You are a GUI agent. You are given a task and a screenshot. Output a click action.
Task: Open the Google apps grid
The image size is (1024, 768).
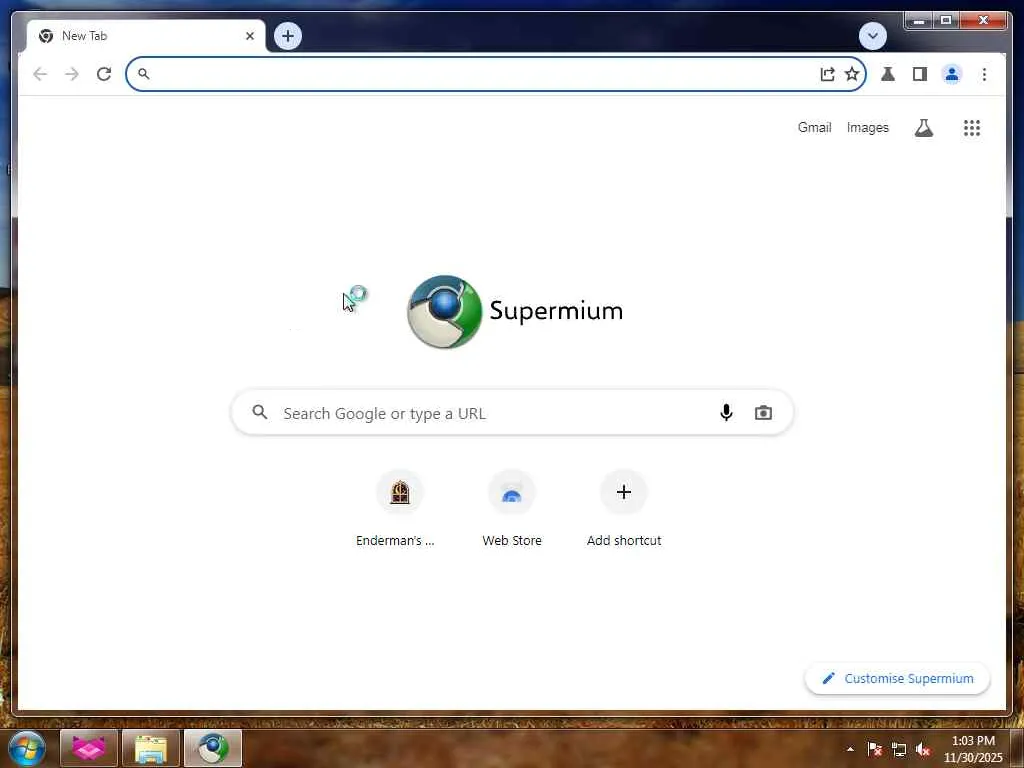(972, 128)
